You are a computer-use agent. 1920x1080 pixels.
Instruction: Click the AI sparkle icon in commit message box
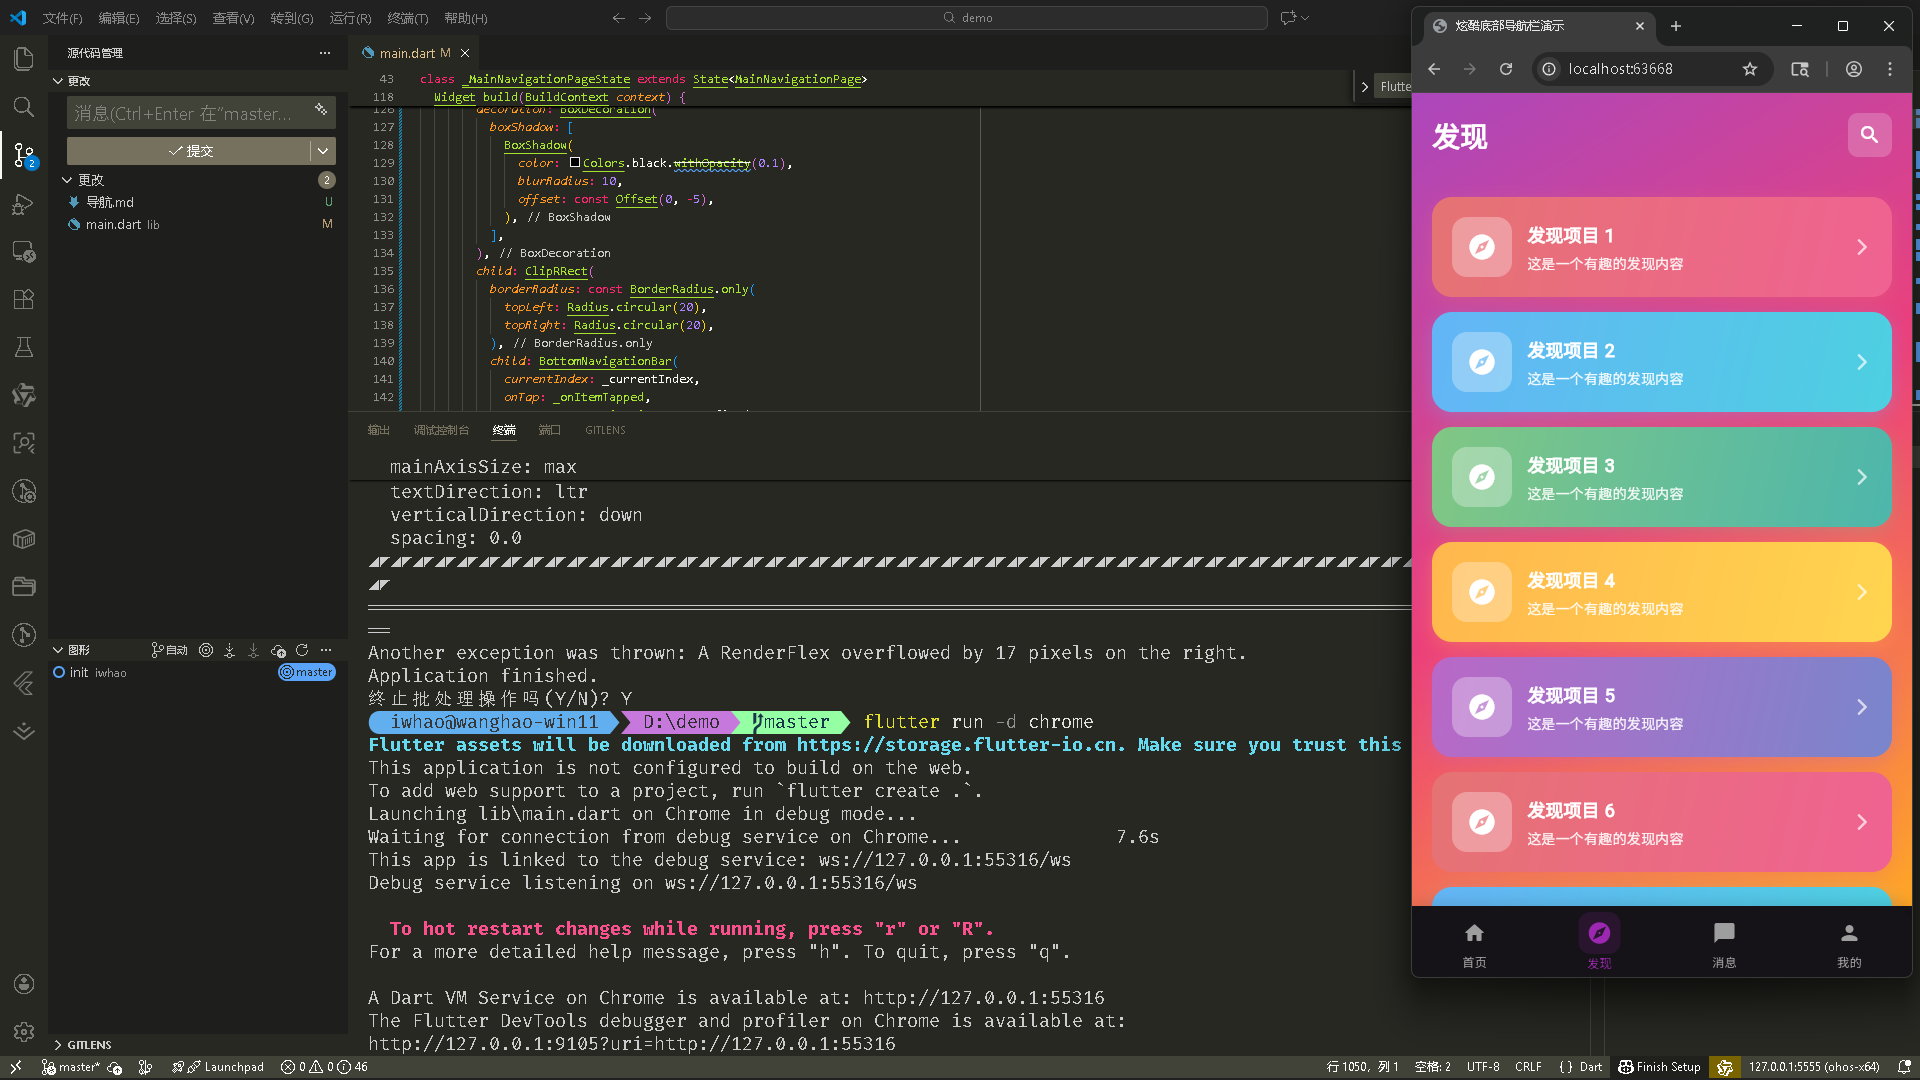click(x=321, y=110)
